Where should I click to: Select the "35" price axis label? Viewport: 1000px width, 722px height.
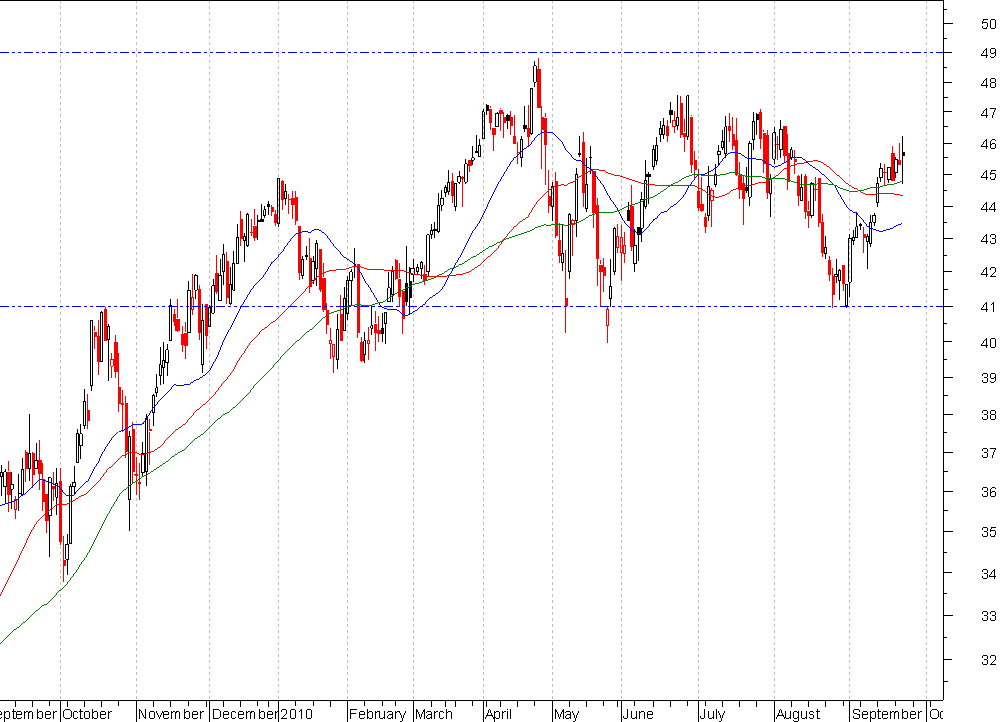989,532
